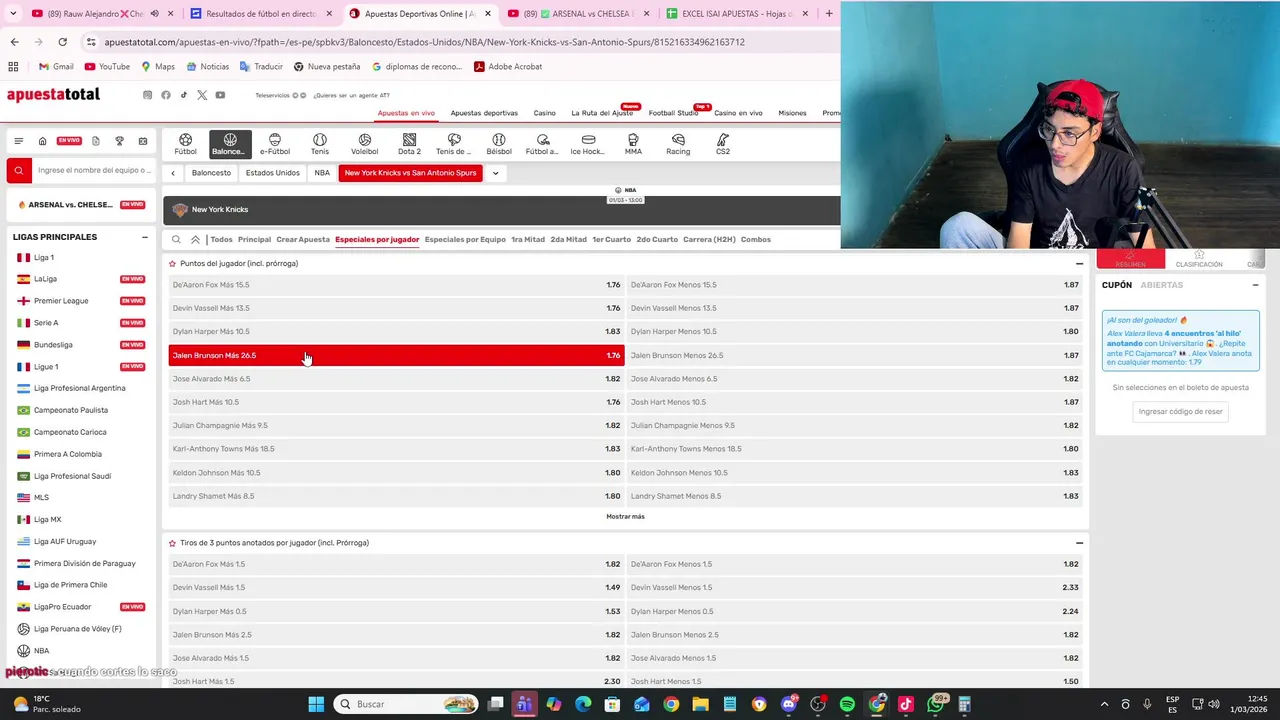Open the Tenis sport category
1280x720 pixels.
pyautogui.click(x=320, y=144)
